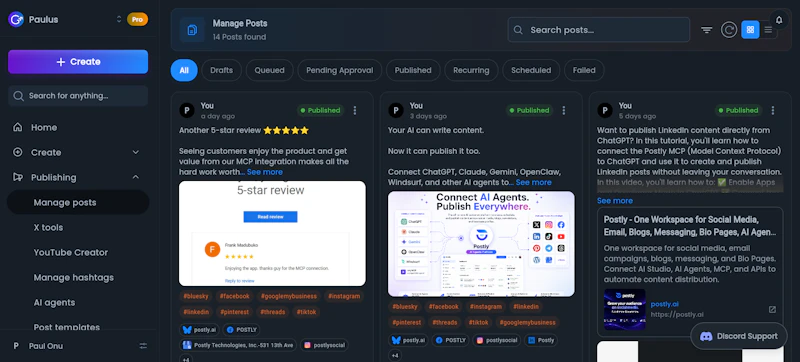This screenshot has height=362, width=800.
Task: Select the Recurring filter tab
Action: coord(471,70)
